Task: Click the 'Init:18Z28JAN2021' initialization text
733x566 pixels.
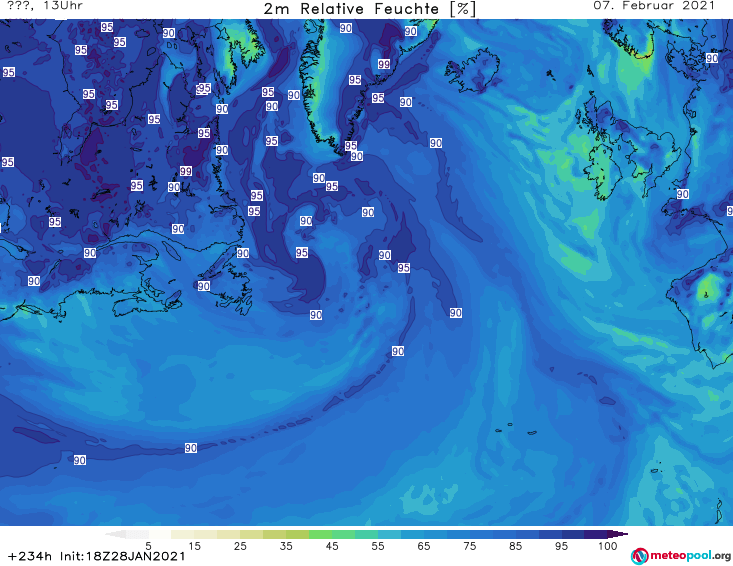Action: click(x=123, y=557)
